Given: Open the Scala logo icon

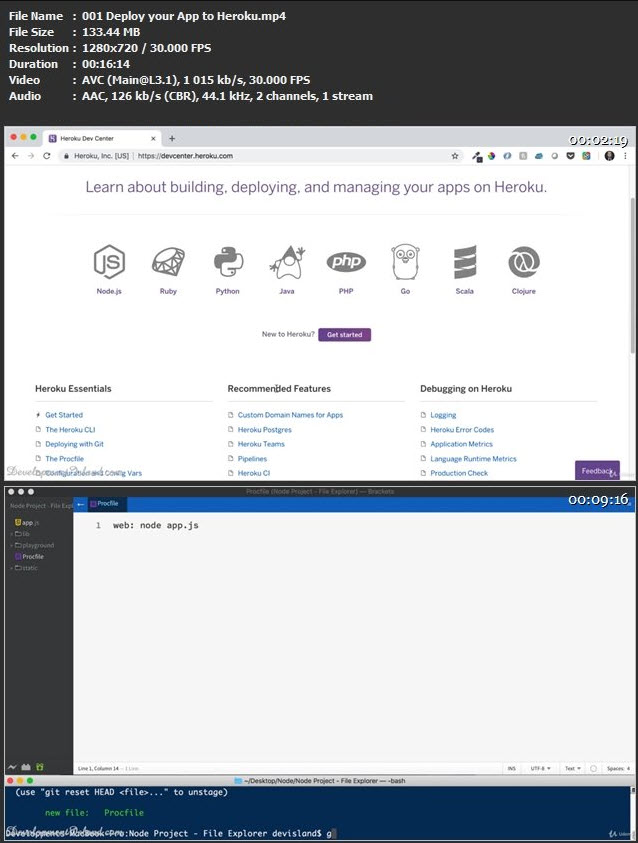Looking at the screenshot, I should coord(465,261).
